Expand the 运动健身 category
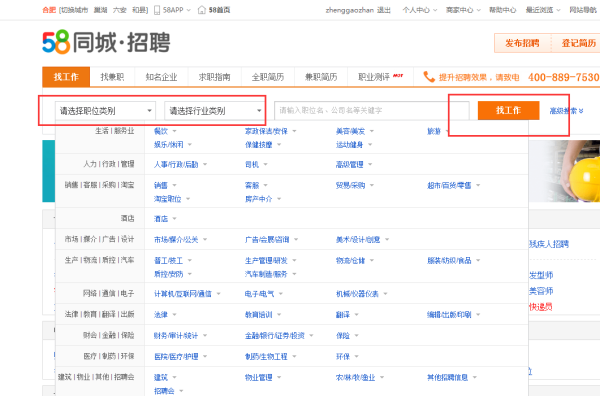 click(354, 145)
